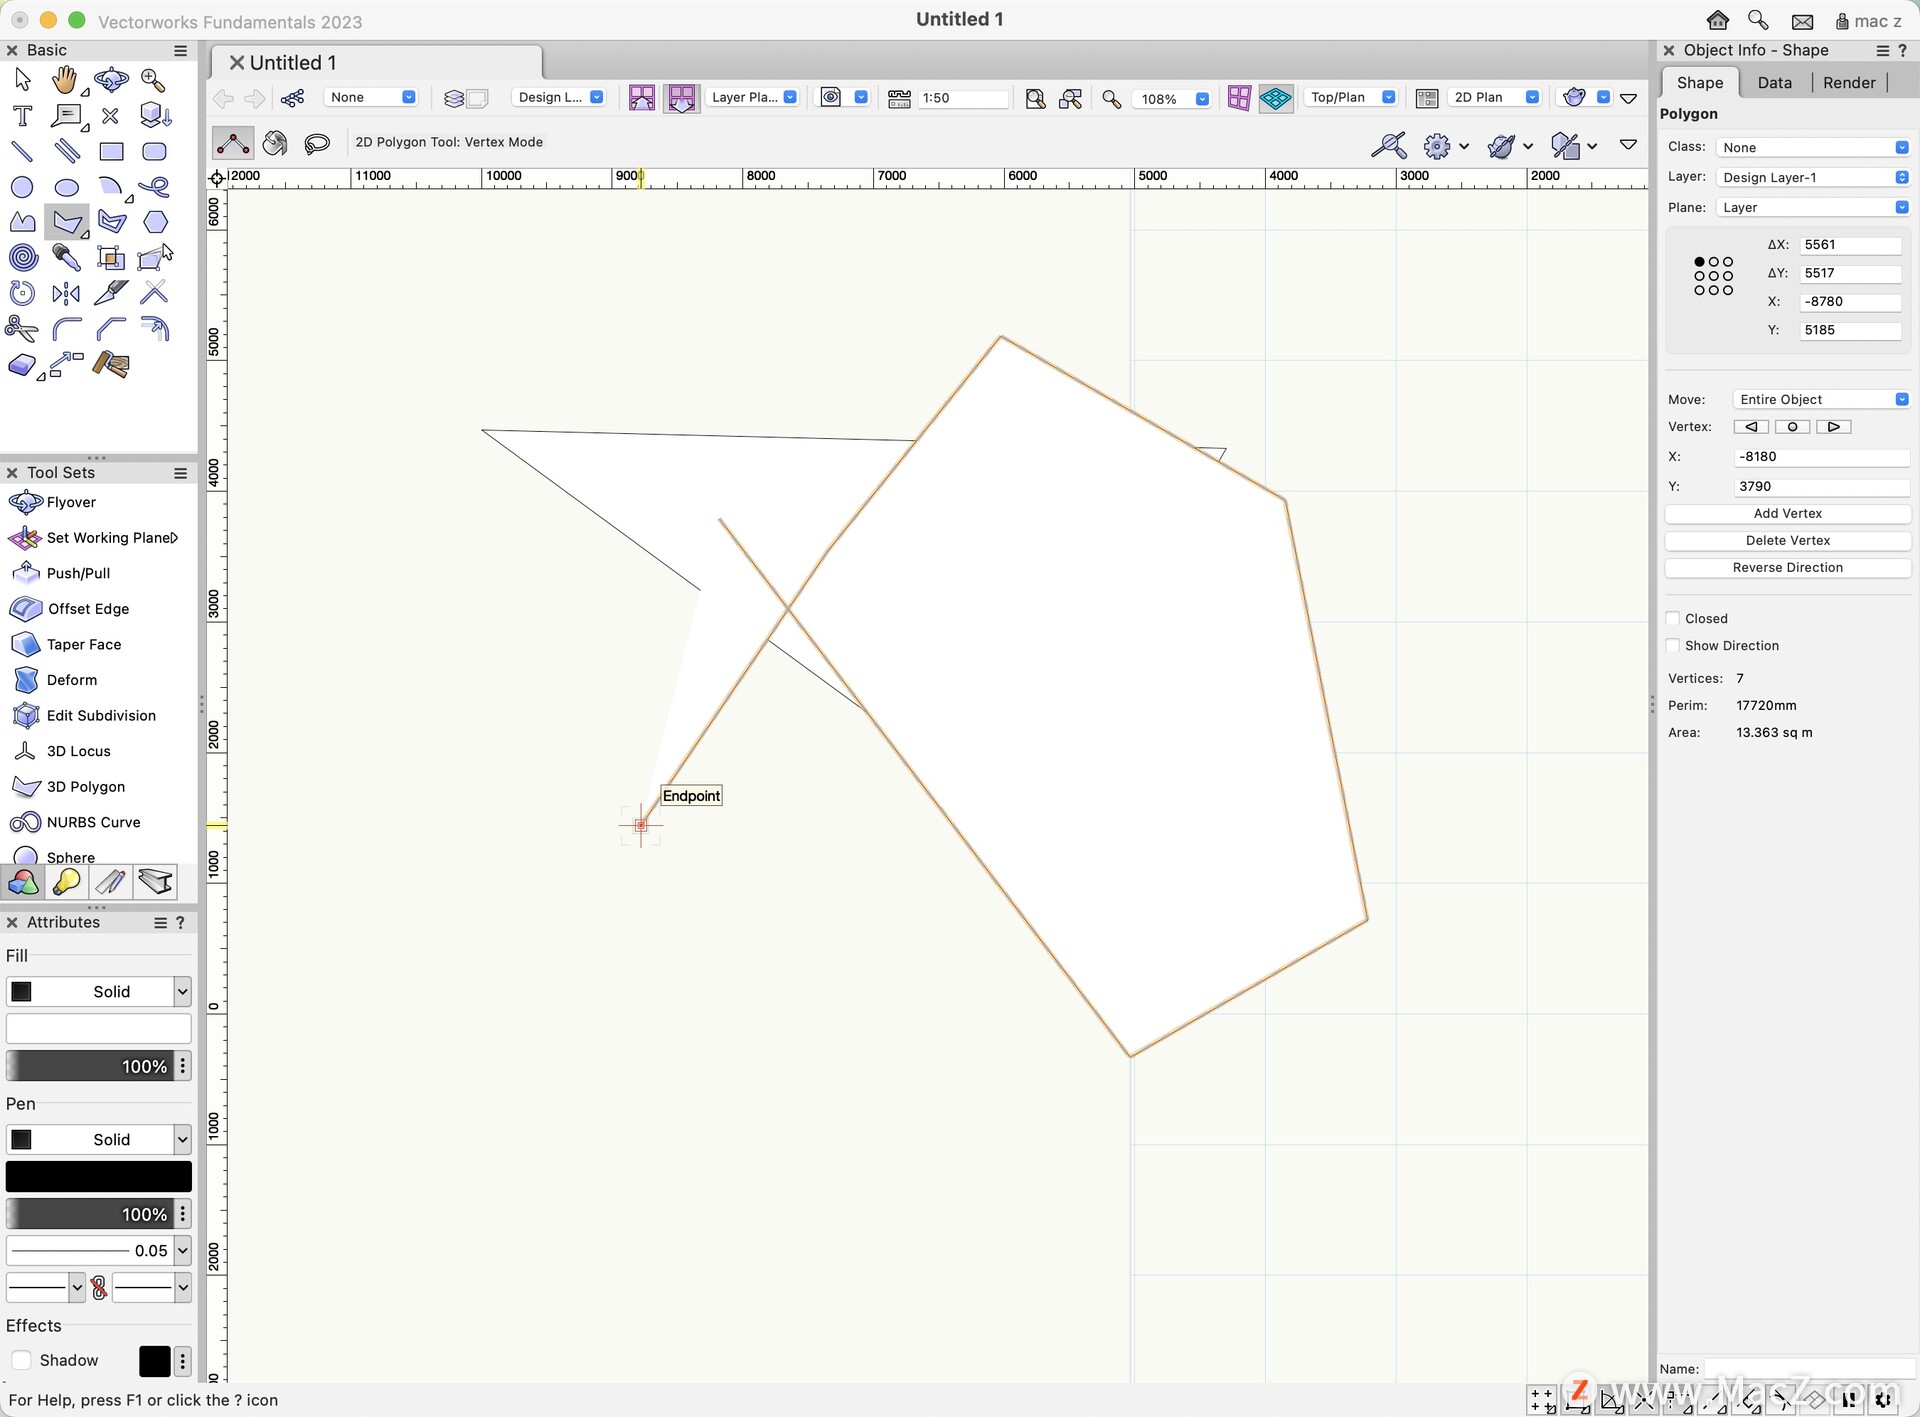Select the Circle tool
This screenshot has width=1920, height=1417.
[22, 187]
